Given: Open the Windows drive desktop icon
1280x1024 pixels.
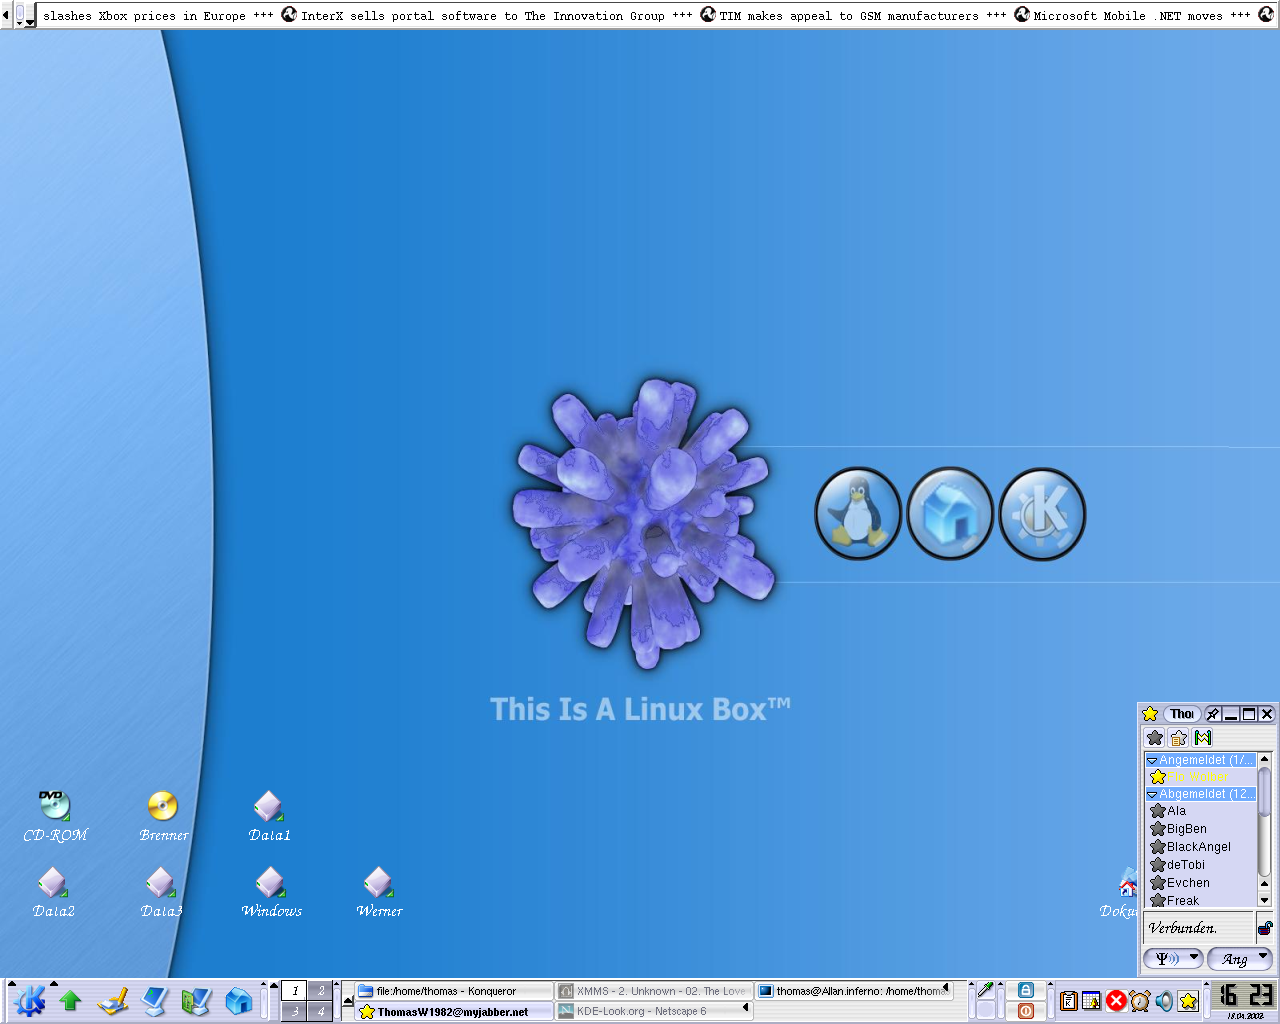Looking at the screenshot, I should (x=271, y=892).
